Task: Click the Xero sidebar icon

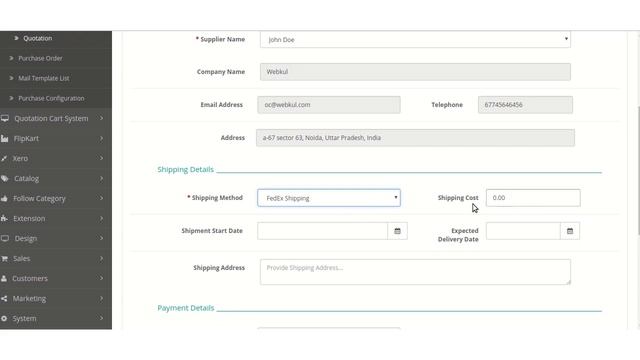Action: 4,158
